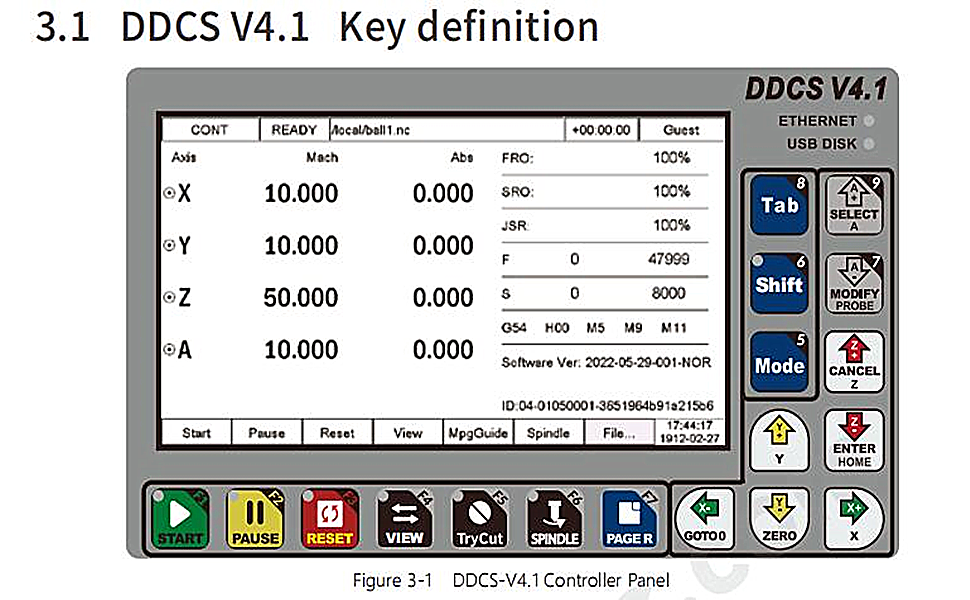Select the X axis radio indicator
This screenshot has height=600, width=970.
pyautogui.click(x=169, y=193)
